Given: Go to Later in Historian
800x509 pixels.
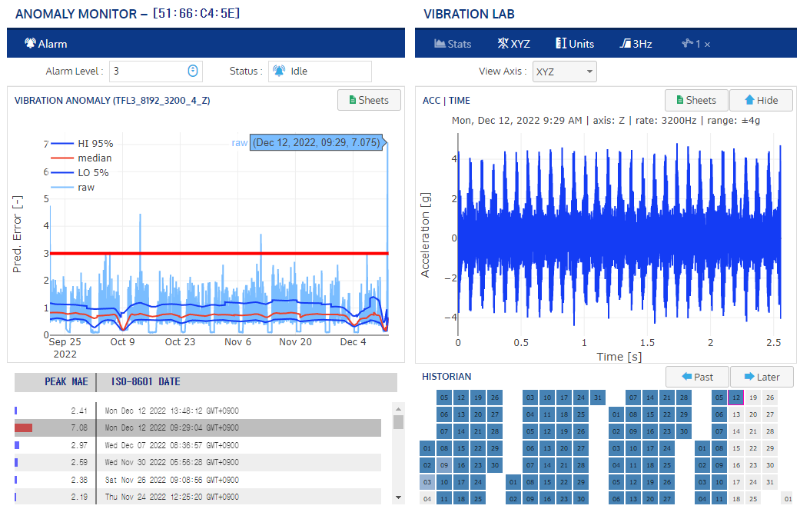Looking at the screenshot, I should pyautogui.click(x=761, y=376).
